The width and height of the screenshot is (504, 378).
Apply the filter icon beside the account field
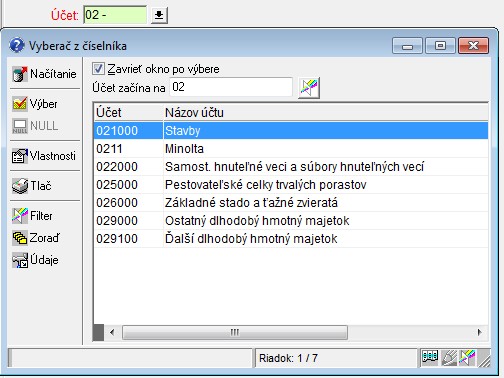[x=309, y=88]
